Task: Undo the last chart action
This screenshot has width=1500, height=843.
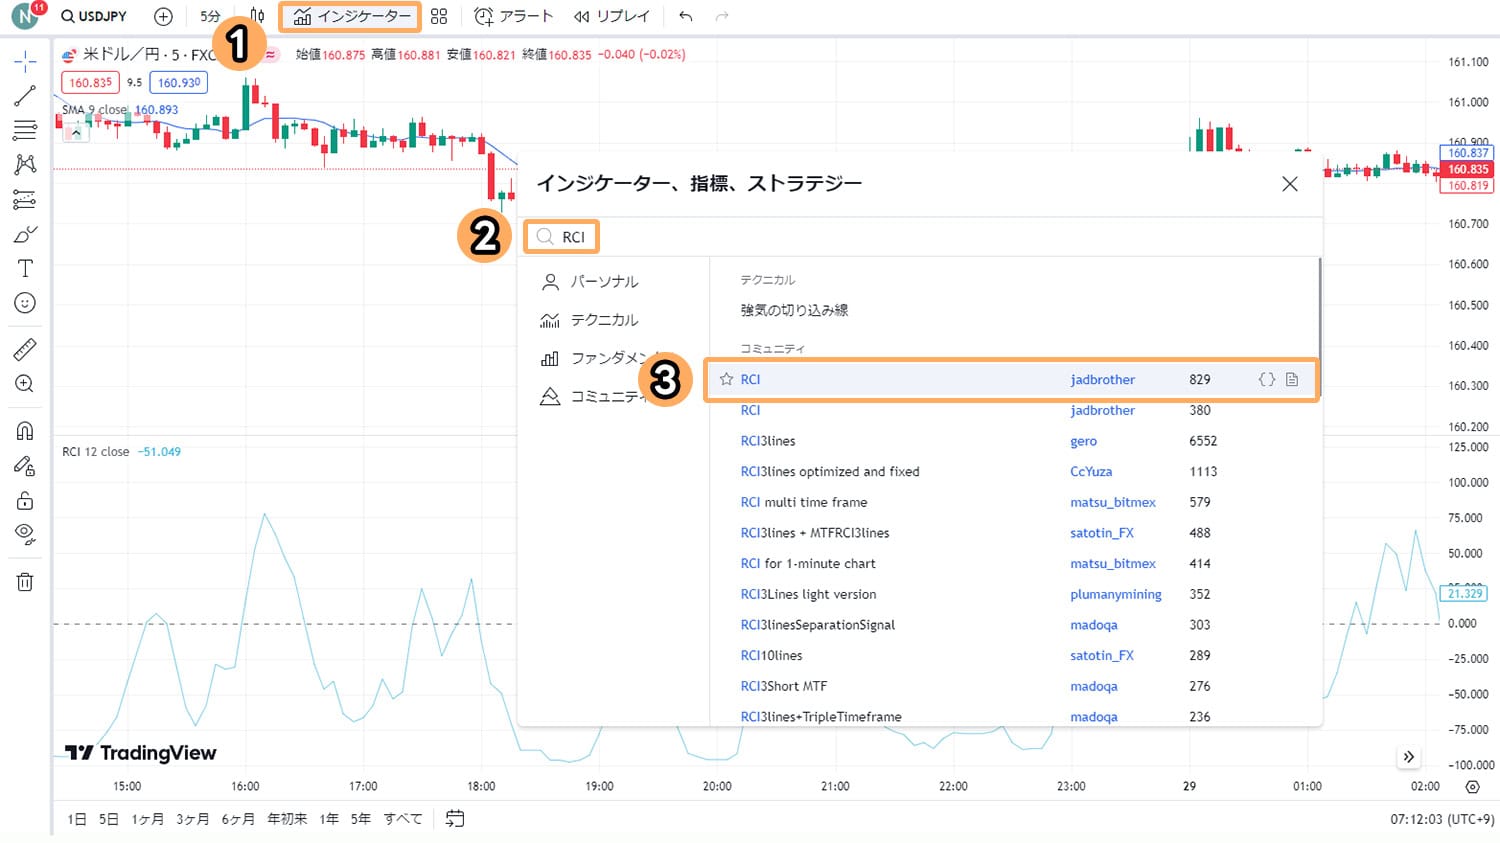Action: point(685,16)
